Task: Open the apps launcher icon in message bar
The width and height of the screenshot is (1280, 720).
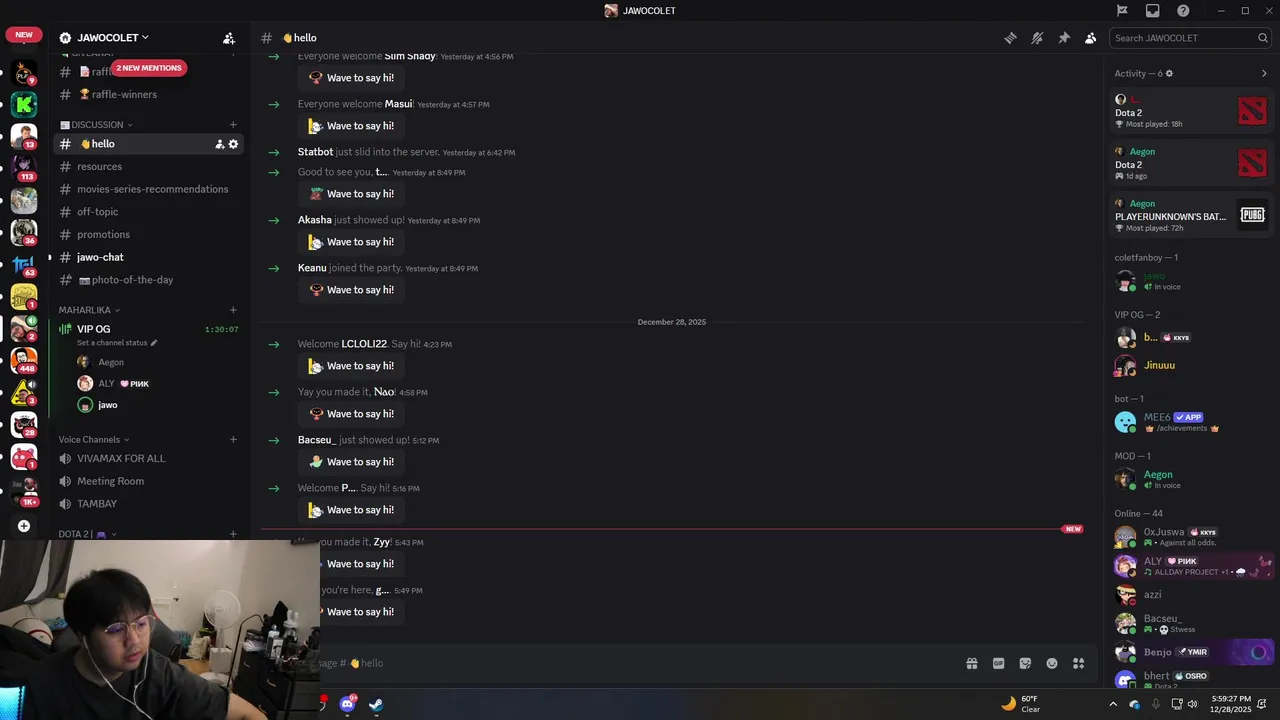Action: tap(1079, 663)
